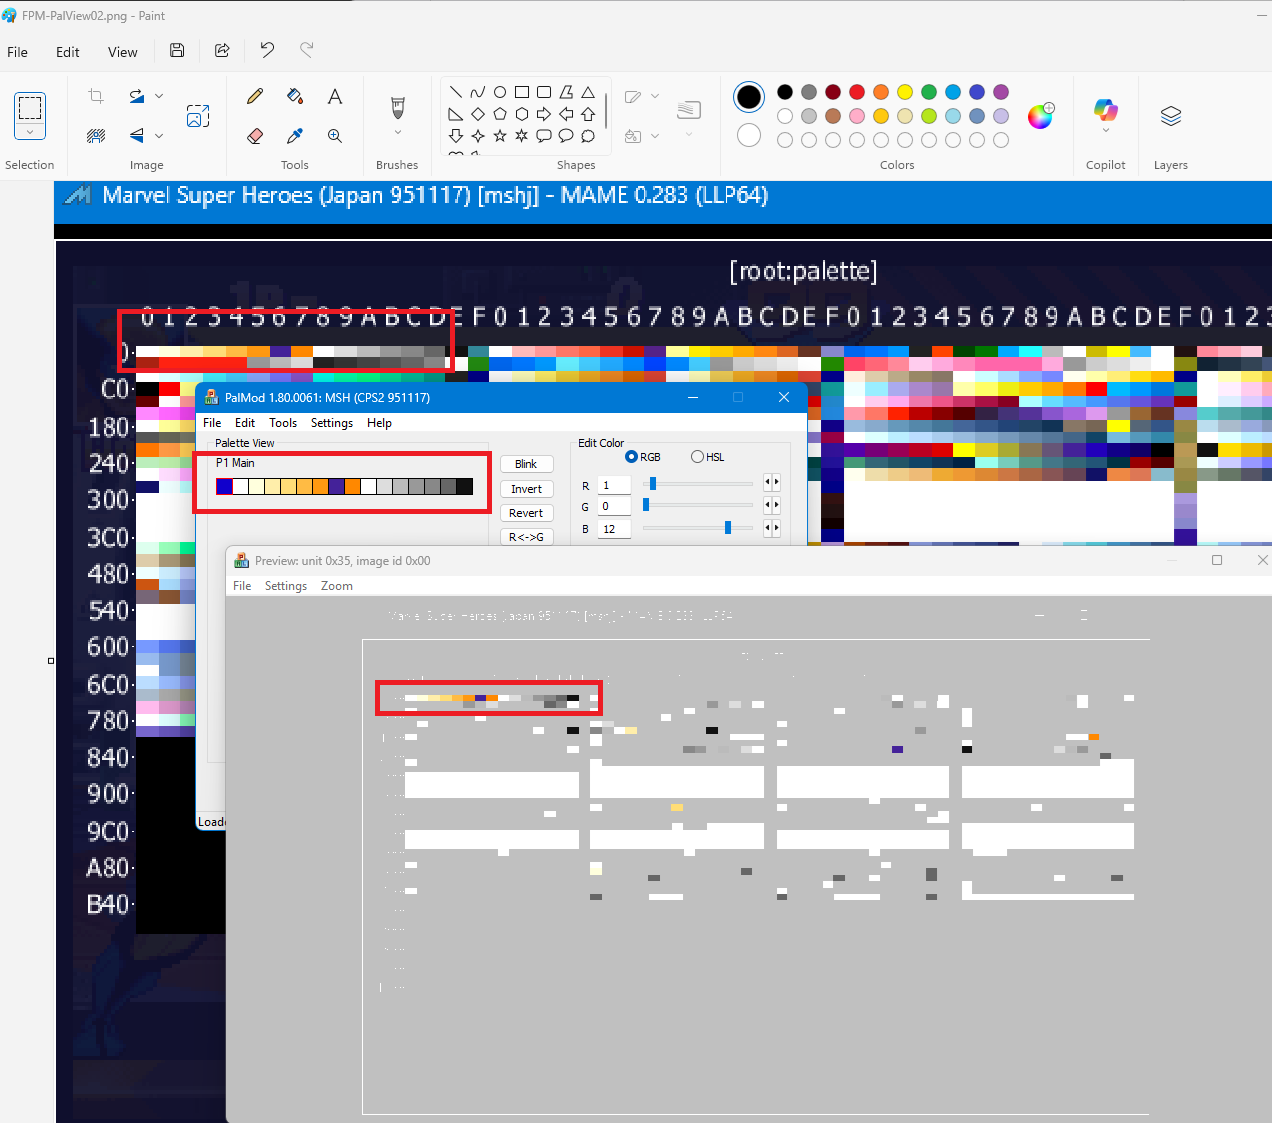This screenshot has height=1123, width=1272.
Task: Click the Shapes gallery scrollbar
Action: [x=606, y=110]
